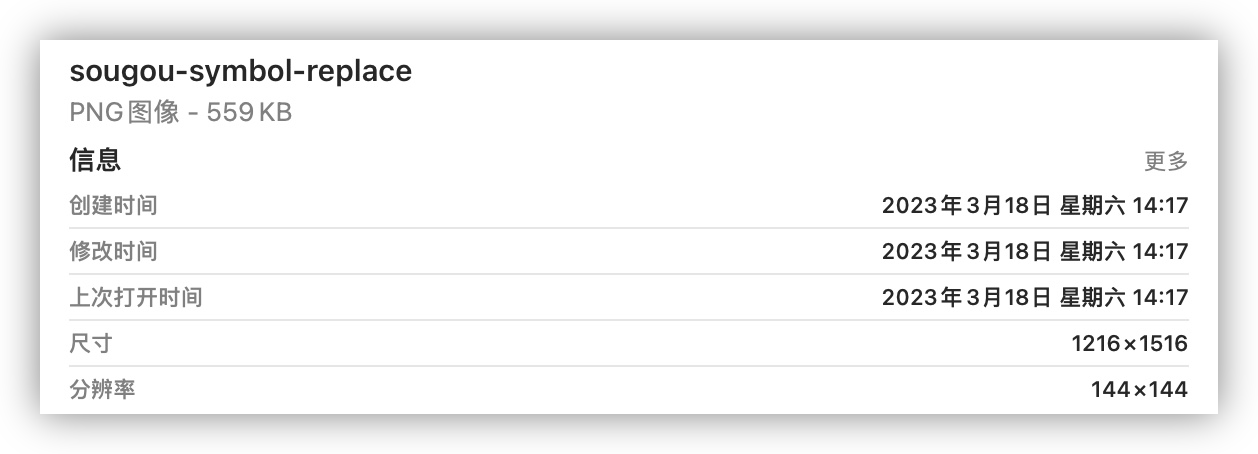Select the date 2023年3月18日 in 上次打开时间 row
Screen dimensions: 1258x454
pos(966,297)
